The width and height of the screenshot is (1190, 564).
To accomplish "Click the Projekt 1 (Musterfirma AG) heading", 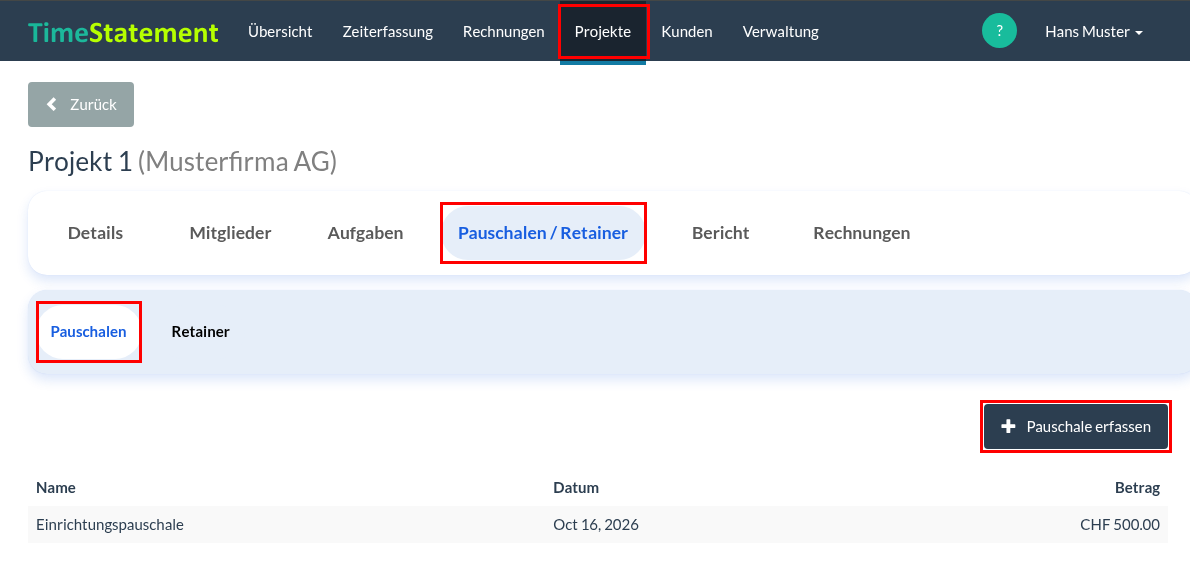I will pos(183,162).
